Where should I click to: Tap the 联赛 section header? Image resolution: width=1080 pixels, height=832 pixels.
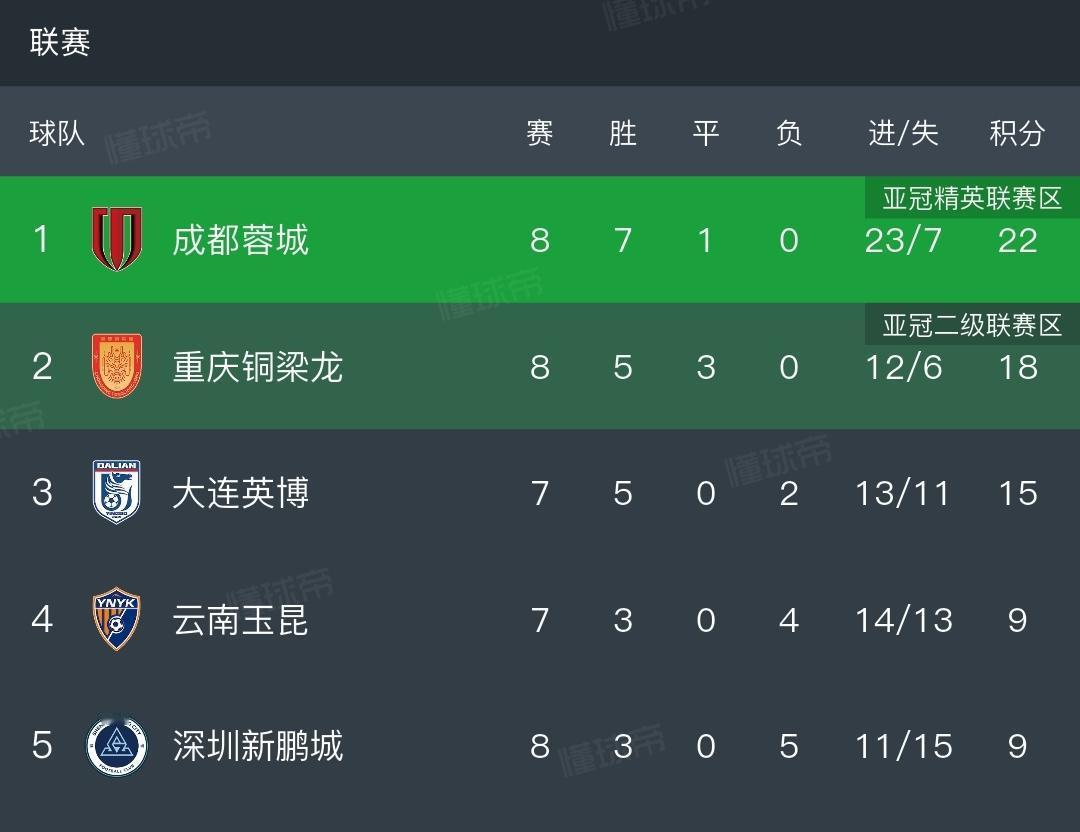tap(60, 42)
